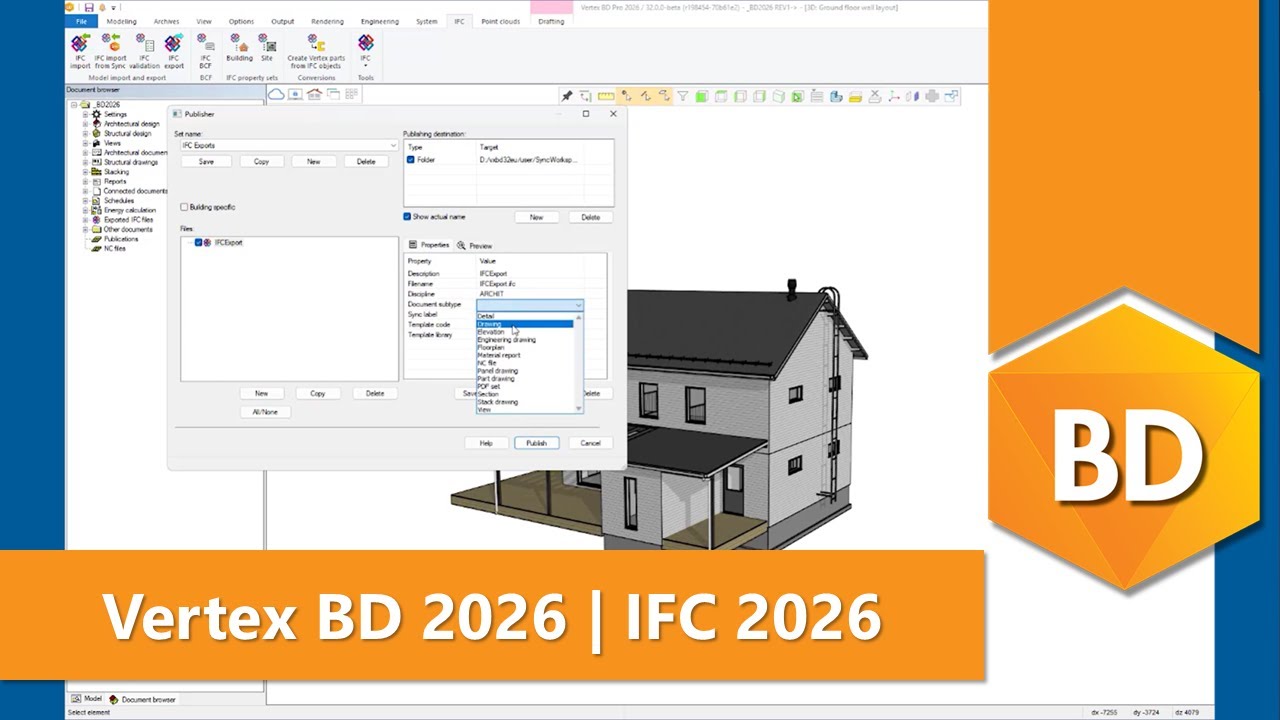This screenshot has width=1280, height=720.
Task: Click the pushpin icon in viewport toolbar
Action: coord(567,96)
